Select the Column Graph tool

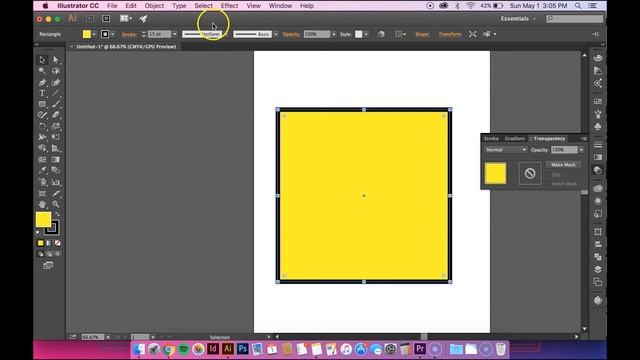click(56, 182)
